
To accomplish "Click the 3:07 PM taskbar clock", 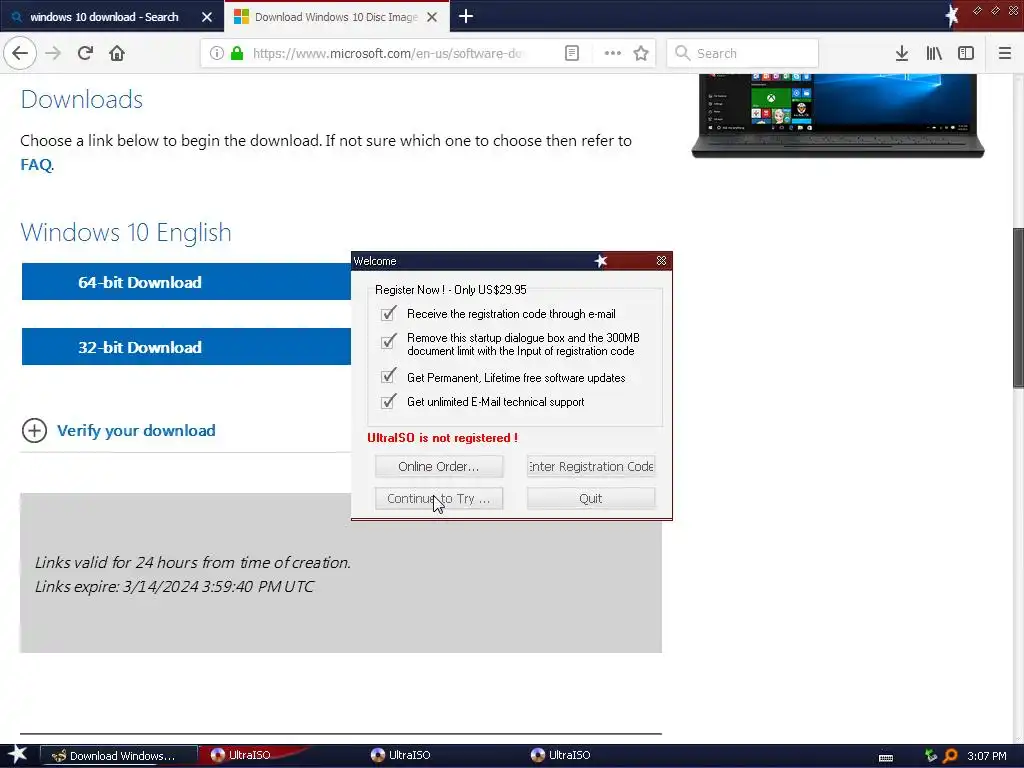I will [x=987, y=756].
